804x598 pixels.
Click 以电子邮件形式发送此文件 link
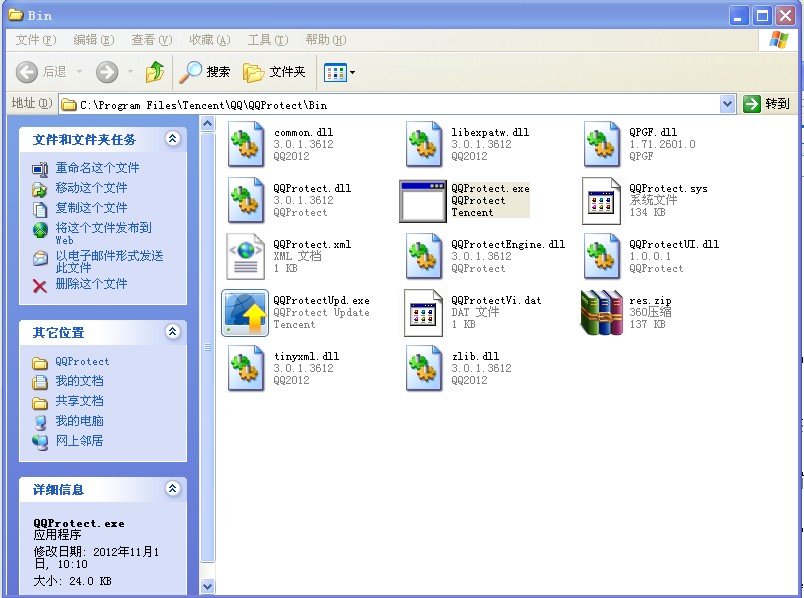[109, 261]
